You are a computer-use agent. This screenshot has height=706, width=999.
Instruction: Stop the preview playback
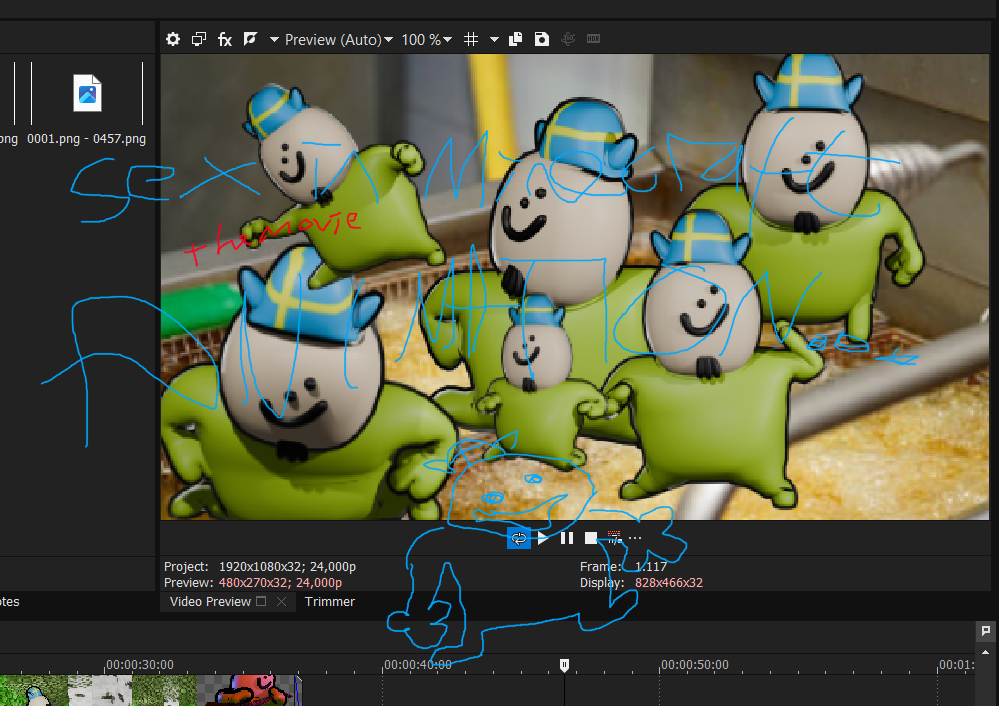(x=591, y=538)
